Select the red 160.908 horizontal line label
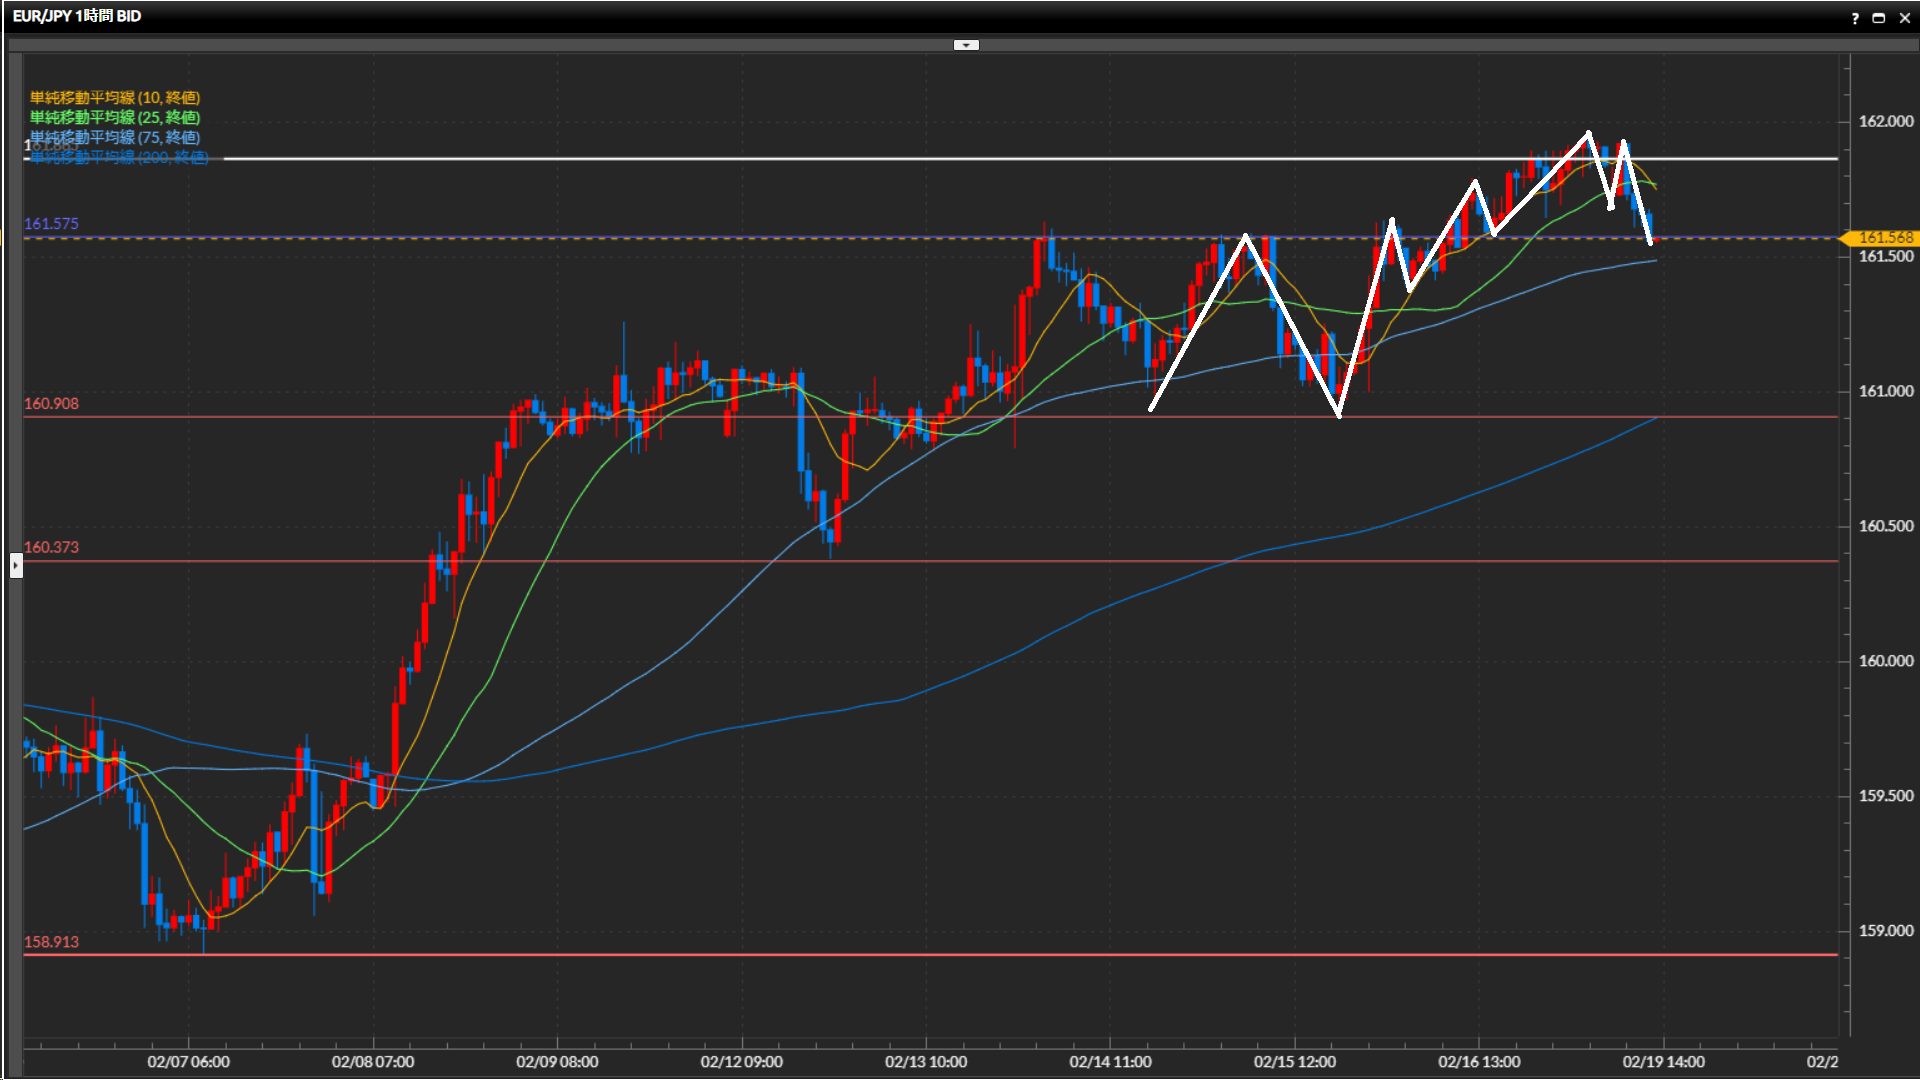The height and width of the screenshot is (1080, 1920). point(51,404)
